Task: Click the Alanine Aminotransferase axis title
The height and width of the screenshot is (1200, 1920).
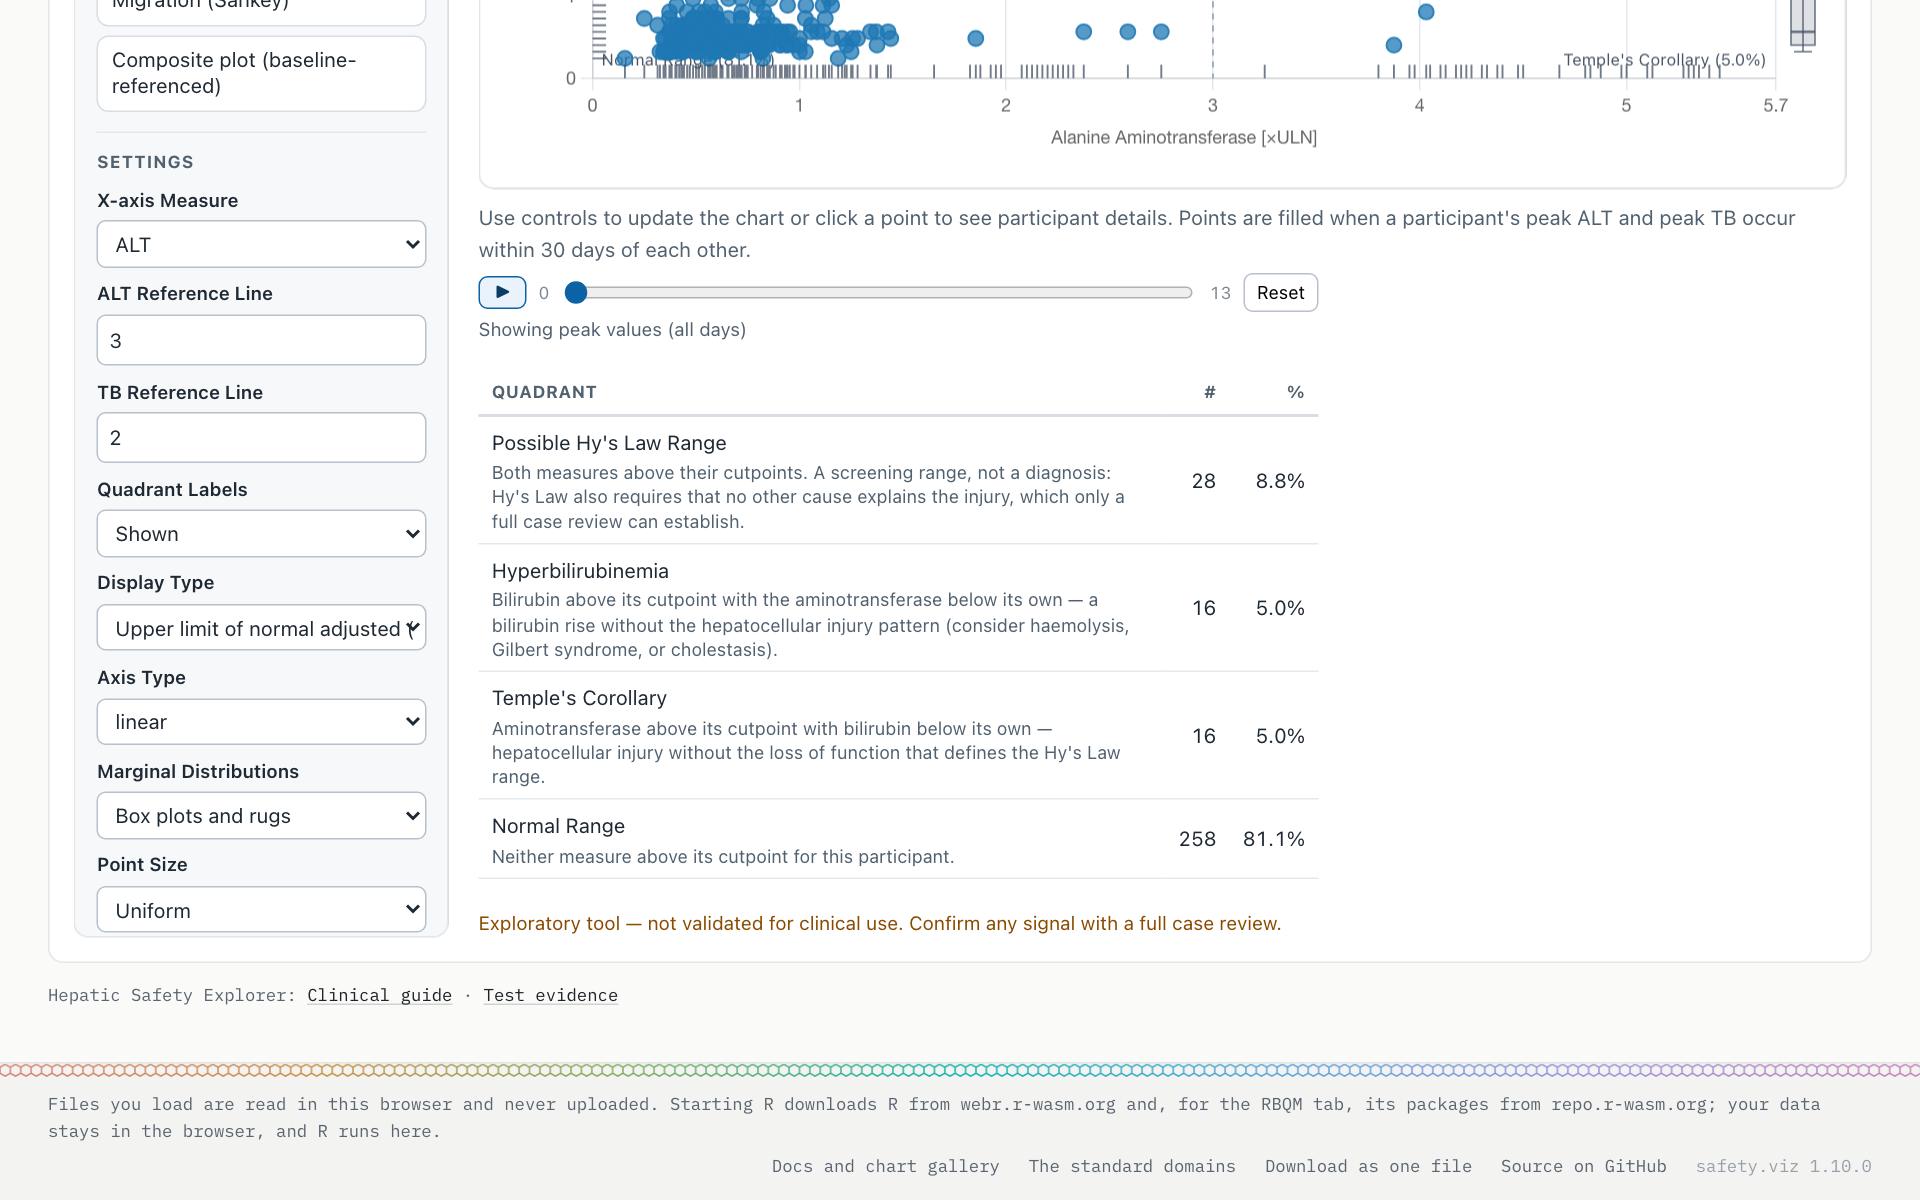Action: (1183, 138)
